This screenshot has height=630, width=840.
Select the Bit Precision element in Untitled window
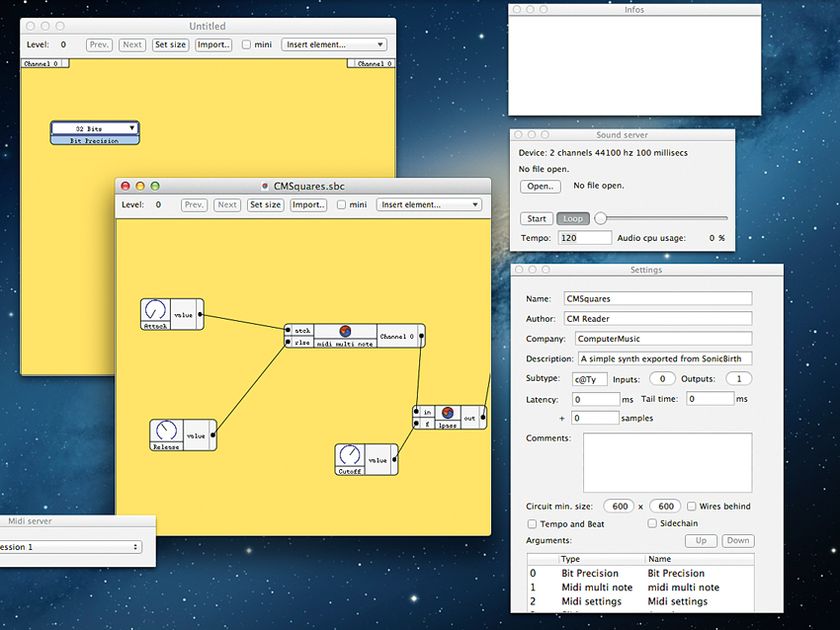(x=95, y=140)
